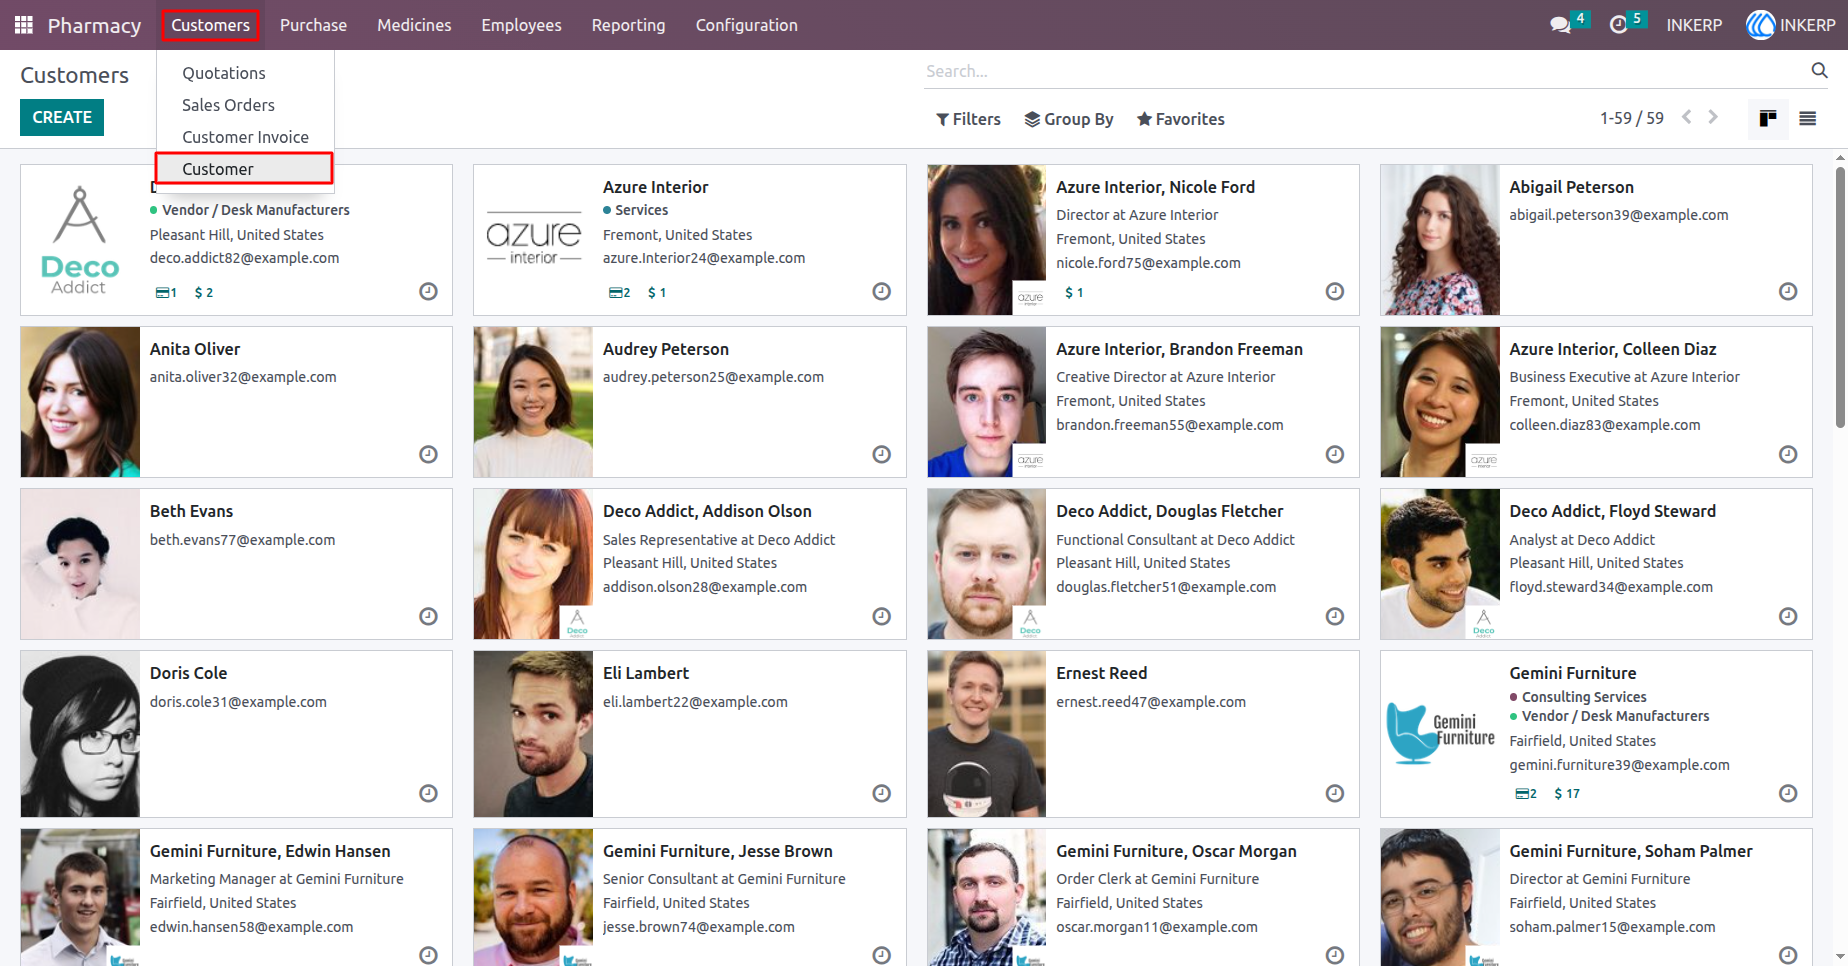This screenshot has width=1848, height=966.
Task: Click opportunities icon on Gemini Furniture card
Action: click(1526, 794)
